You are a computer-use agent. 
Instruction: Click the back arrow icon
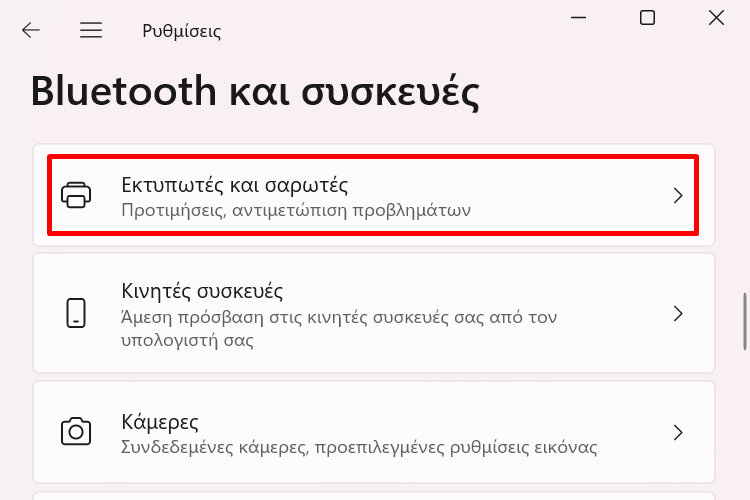pyautogui.click(x=31, y=30)
